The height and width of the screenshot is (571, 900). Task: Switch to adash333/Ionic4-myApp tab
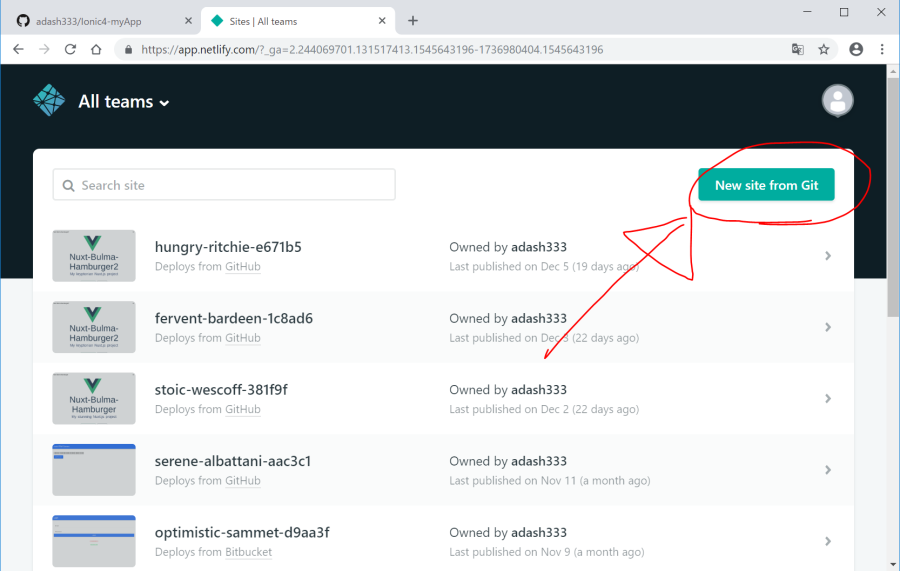(x=98, y=20)
